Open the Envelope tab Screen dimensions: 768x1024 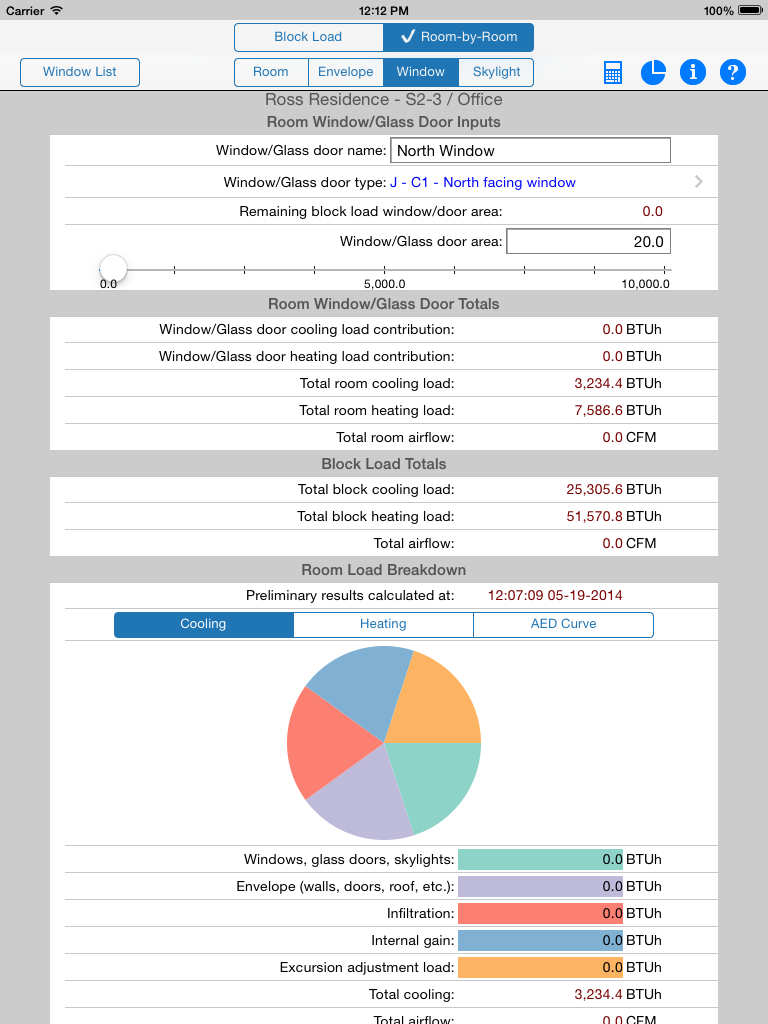[345, 72]
